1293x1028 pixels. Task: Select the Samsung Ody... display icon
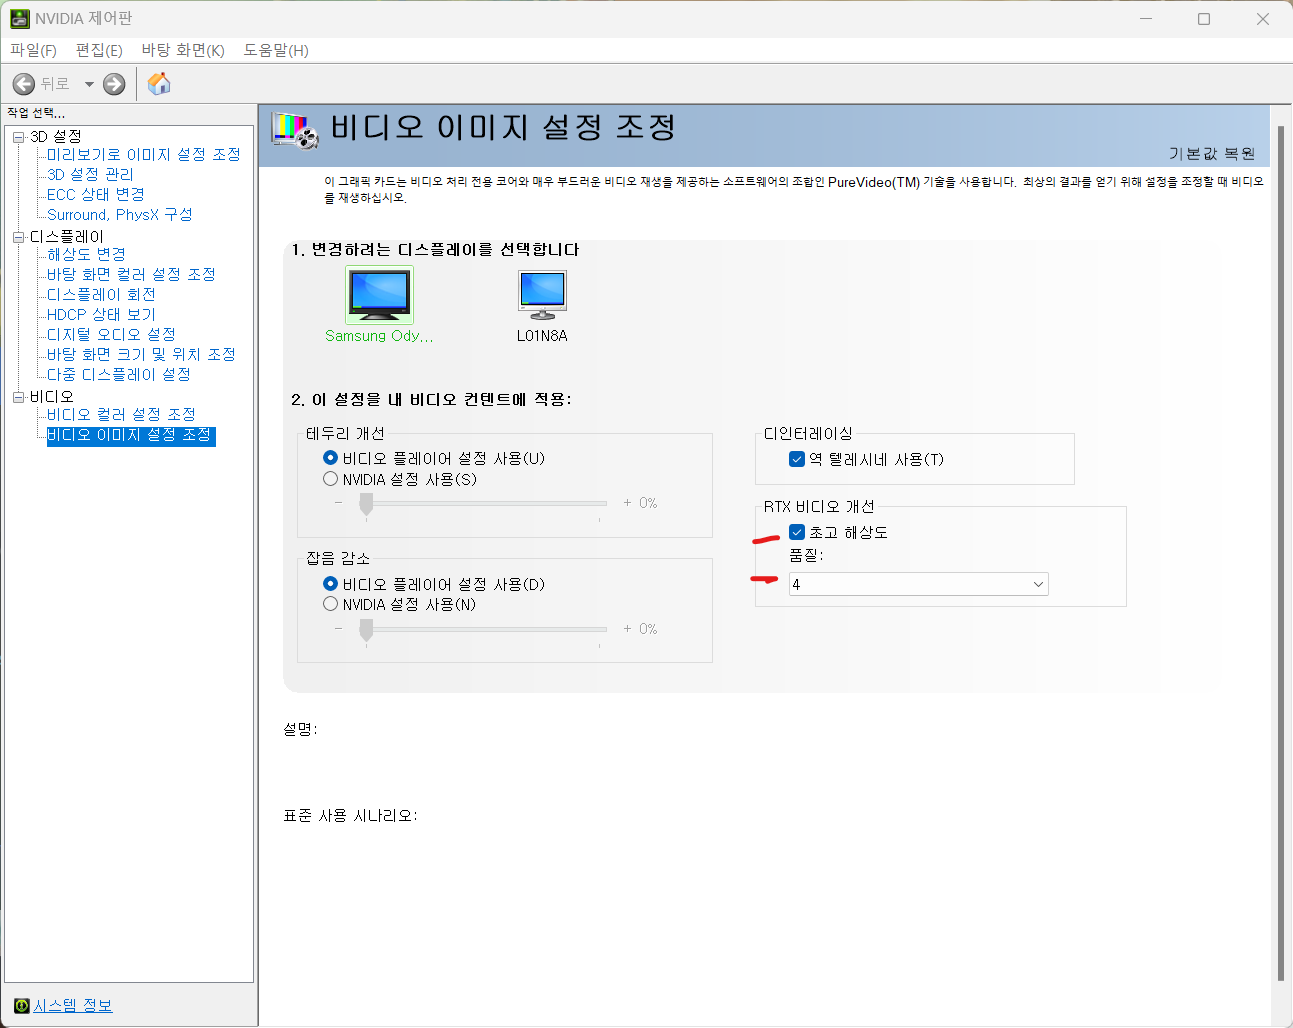[379, 294]
